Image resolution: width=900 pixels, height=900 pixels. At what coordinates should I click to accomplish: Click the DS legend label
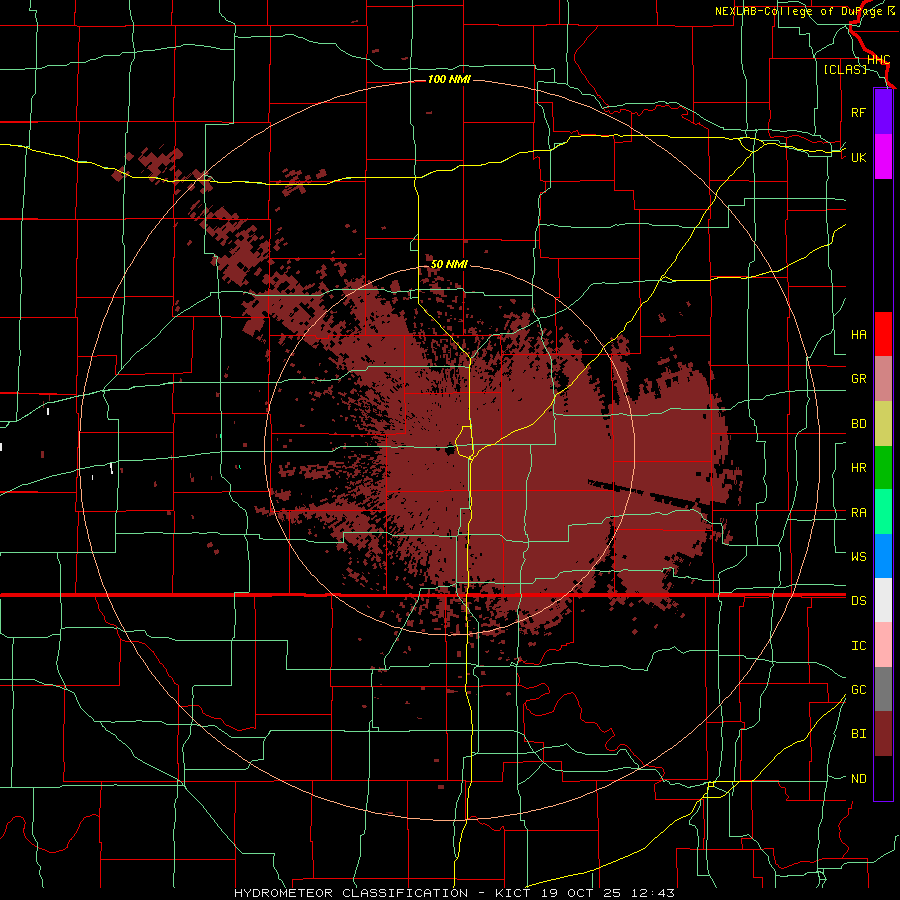[858, 600]
